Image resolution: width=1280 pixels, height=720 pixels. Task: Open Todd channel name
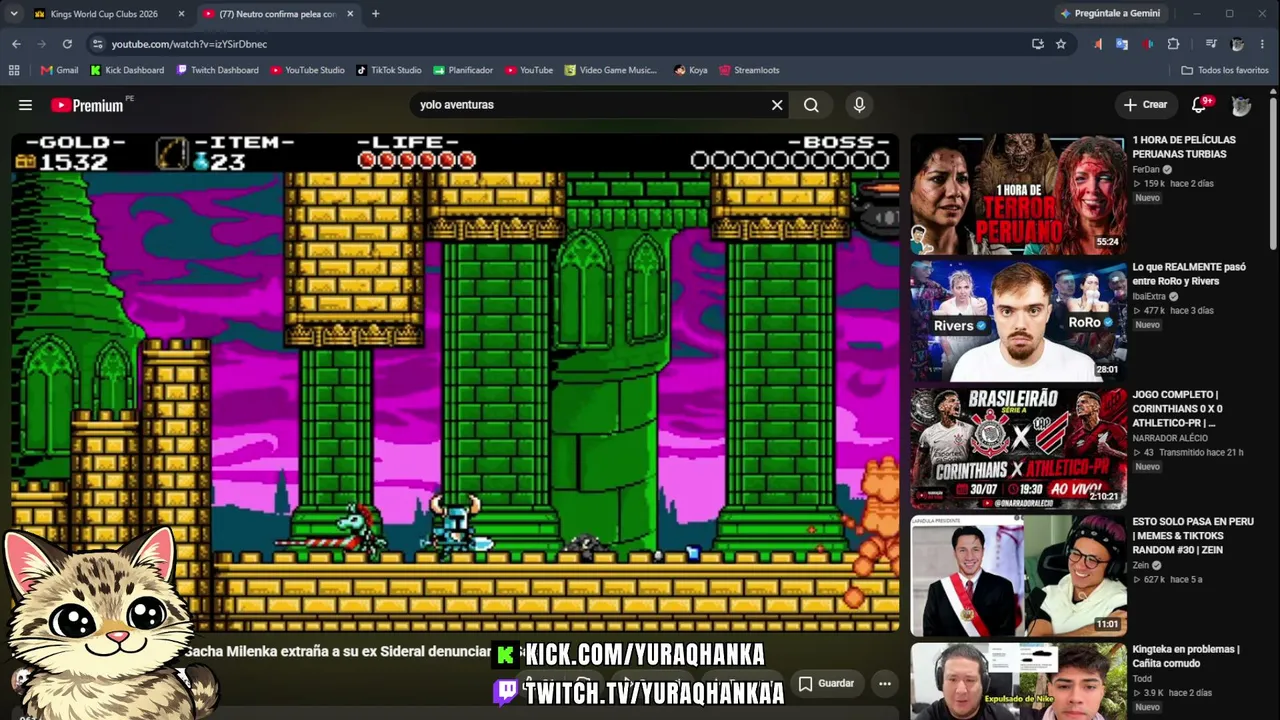click(x=1142, y=679)
